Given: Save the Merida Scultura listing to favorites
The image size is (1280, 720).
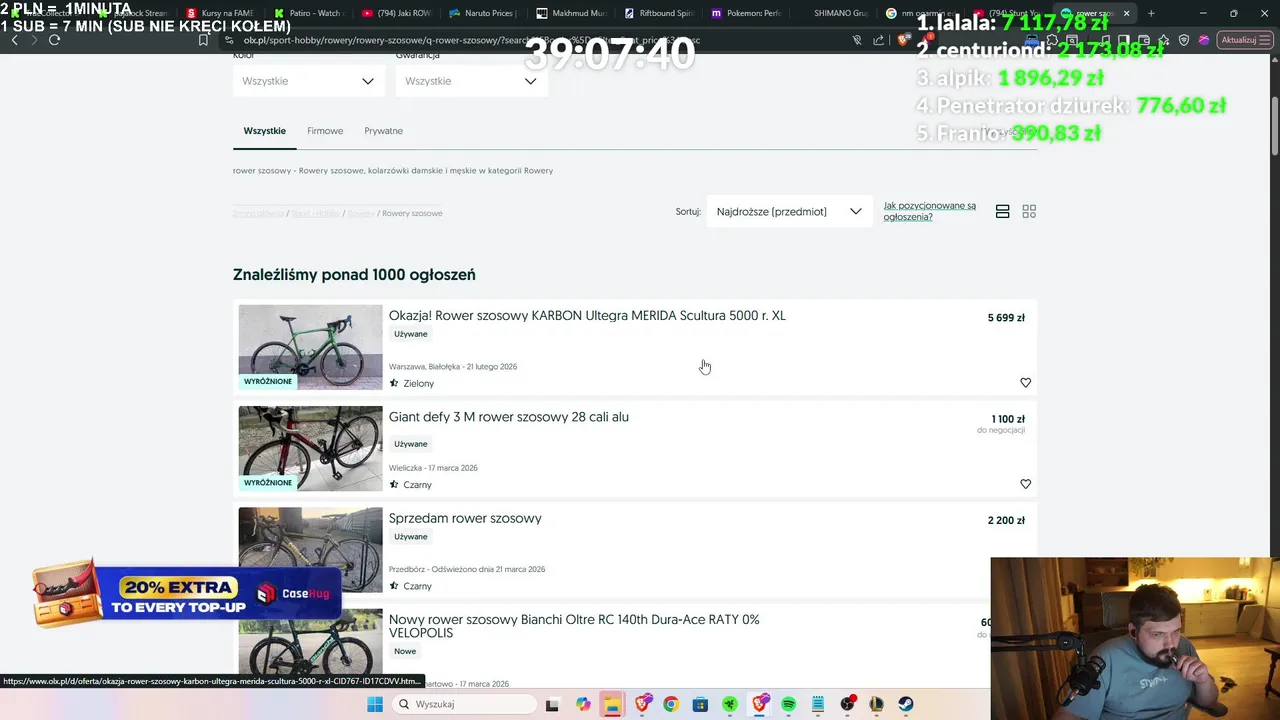Looking at the screenshot, I should click(x=1025, y=383).
